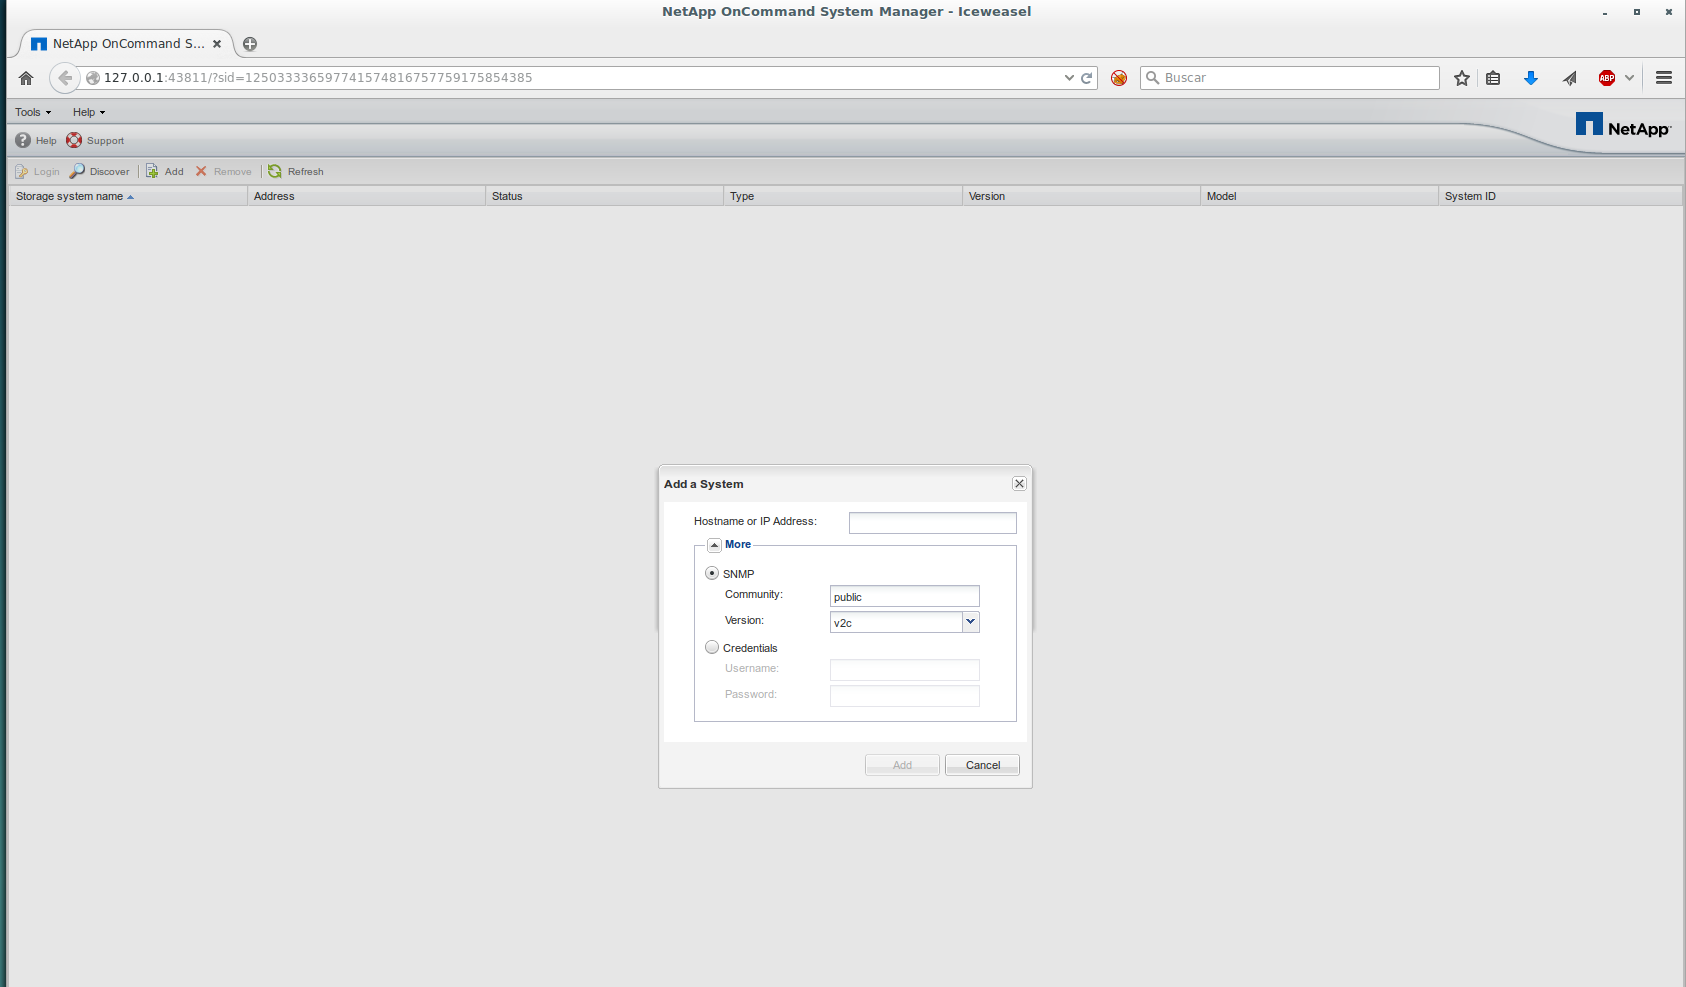Open the SNMP Version dropdown
The height and width of the screenshot is (987, 1686).
click(x=970, y=622)
